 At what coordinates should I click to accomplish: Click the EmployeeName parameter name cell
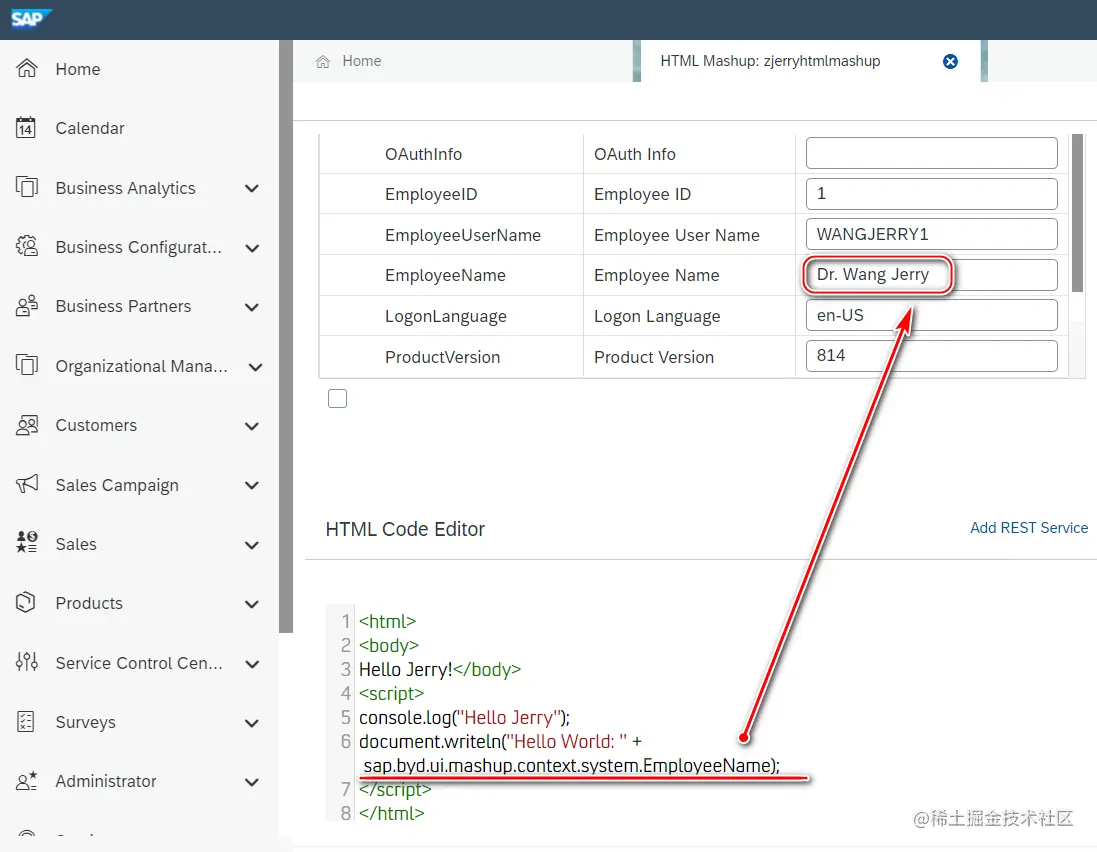445,276
